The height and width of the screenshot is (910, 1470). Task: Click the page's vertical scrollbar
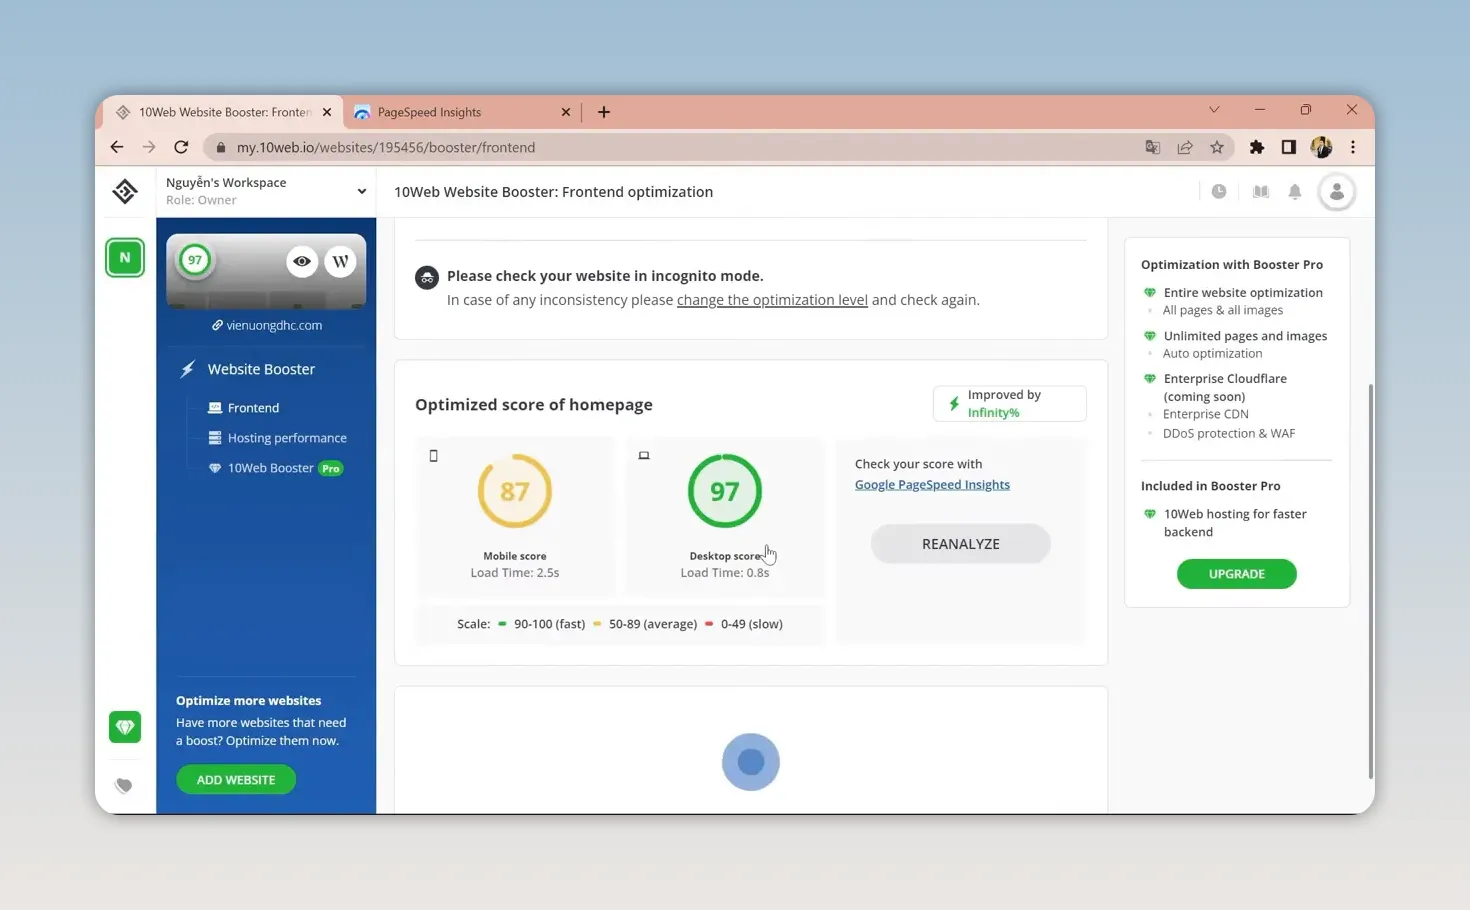tap(1370, 580)
